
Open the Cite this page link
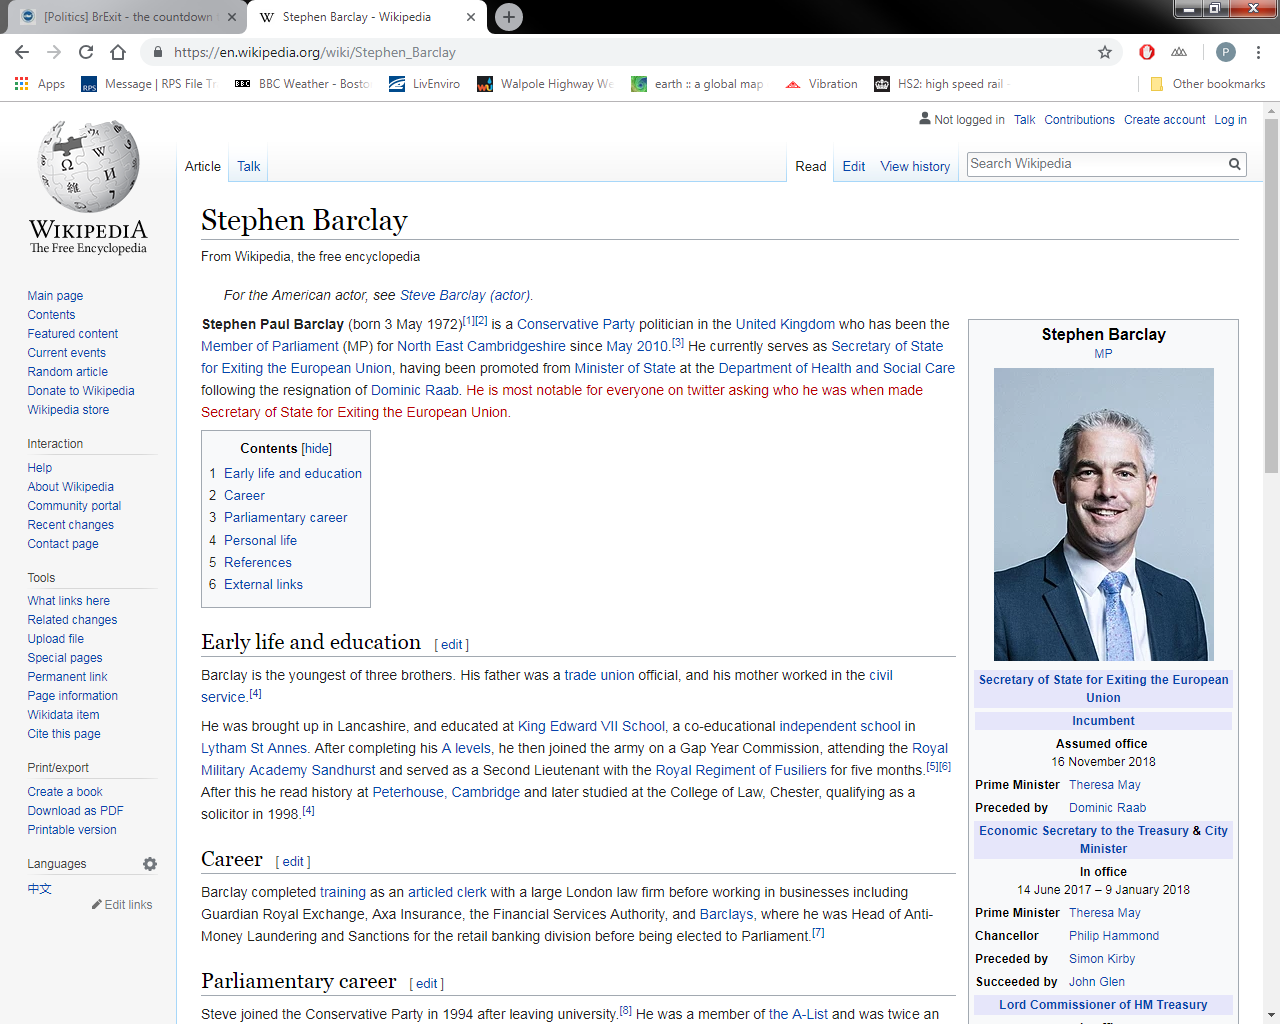(x=64, y=734)
